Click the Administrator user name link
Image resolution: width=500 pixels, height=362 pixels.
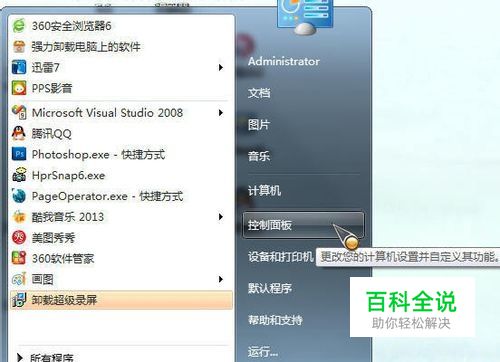point(284,61)
